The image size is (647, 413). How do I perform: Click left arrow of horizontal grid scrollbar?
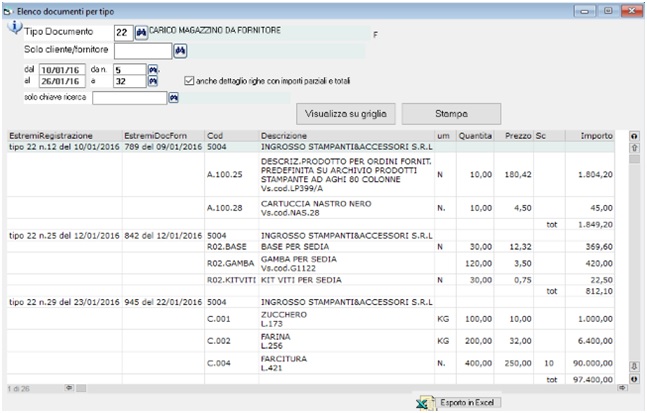click(x=69, y=388)
